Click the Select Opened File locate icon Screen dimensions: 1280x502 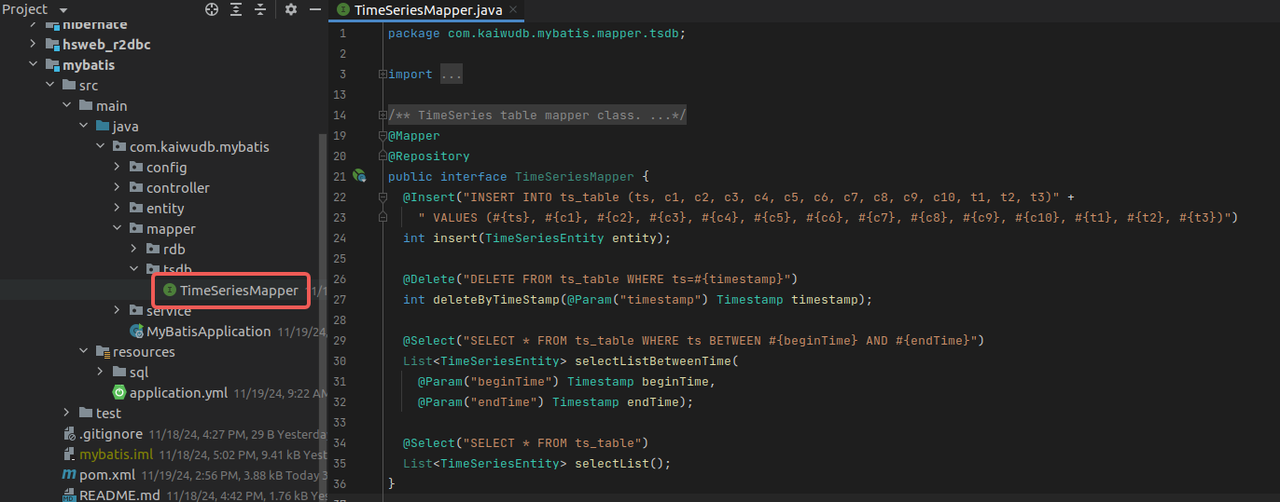pyautogui.click(x=212, y=9)
